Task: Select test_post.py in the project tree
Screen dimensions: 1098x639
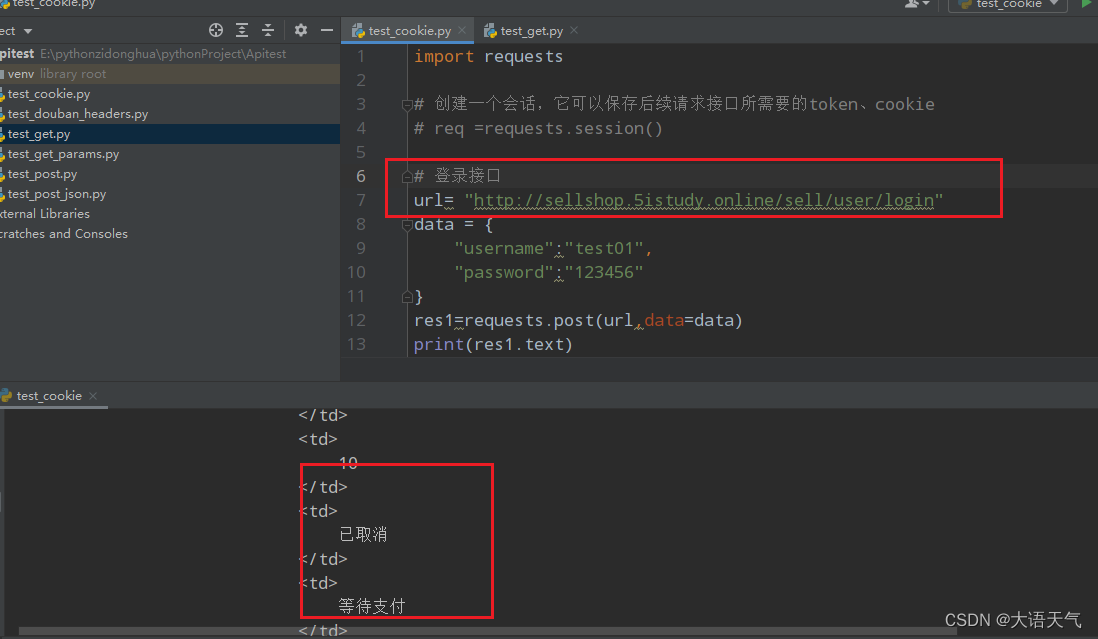Action: (x=42, y=173)
